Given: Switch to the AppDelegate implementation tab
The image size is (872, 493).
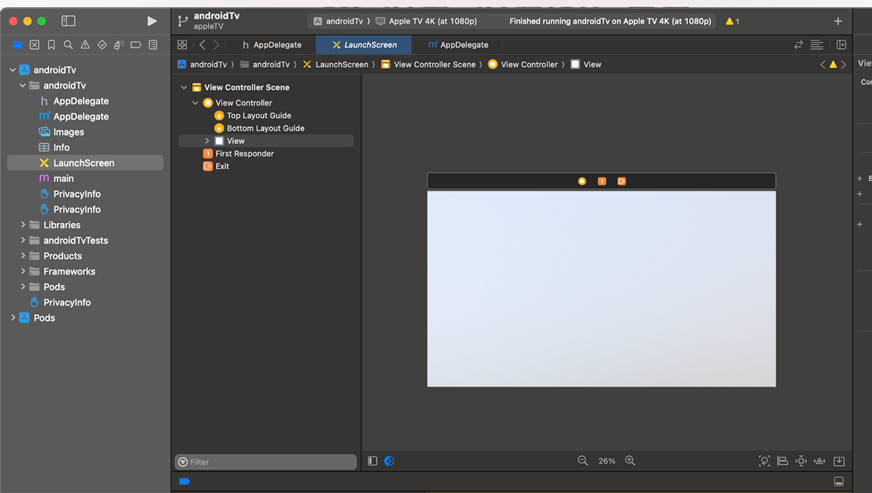Looking at the screenshot, I should click(458, 45).
